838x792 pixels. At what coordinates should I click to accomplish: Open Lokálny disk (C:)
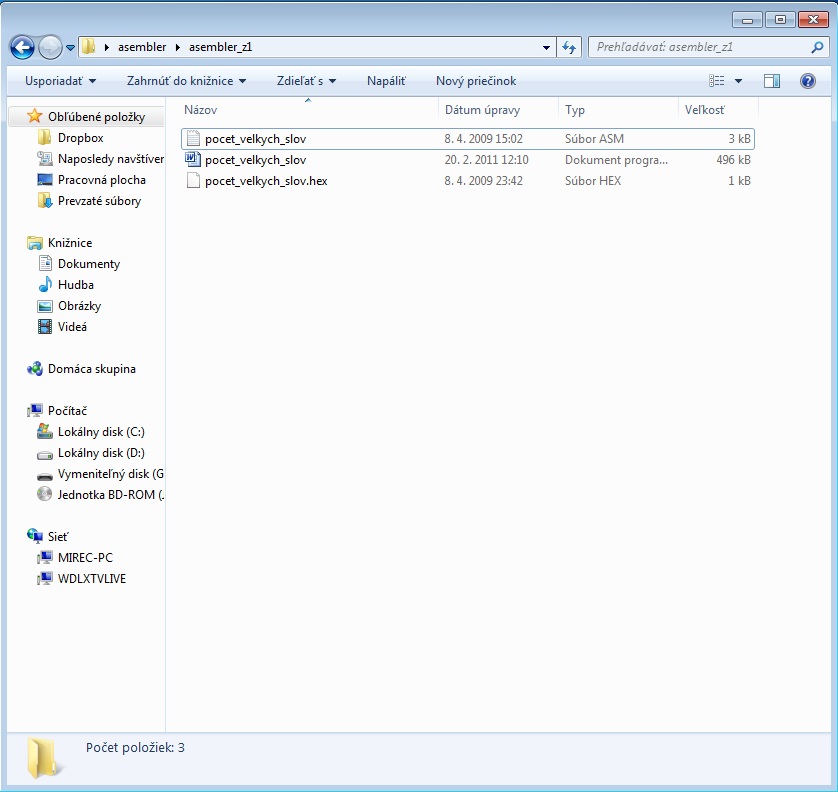(x=101, y=431)
